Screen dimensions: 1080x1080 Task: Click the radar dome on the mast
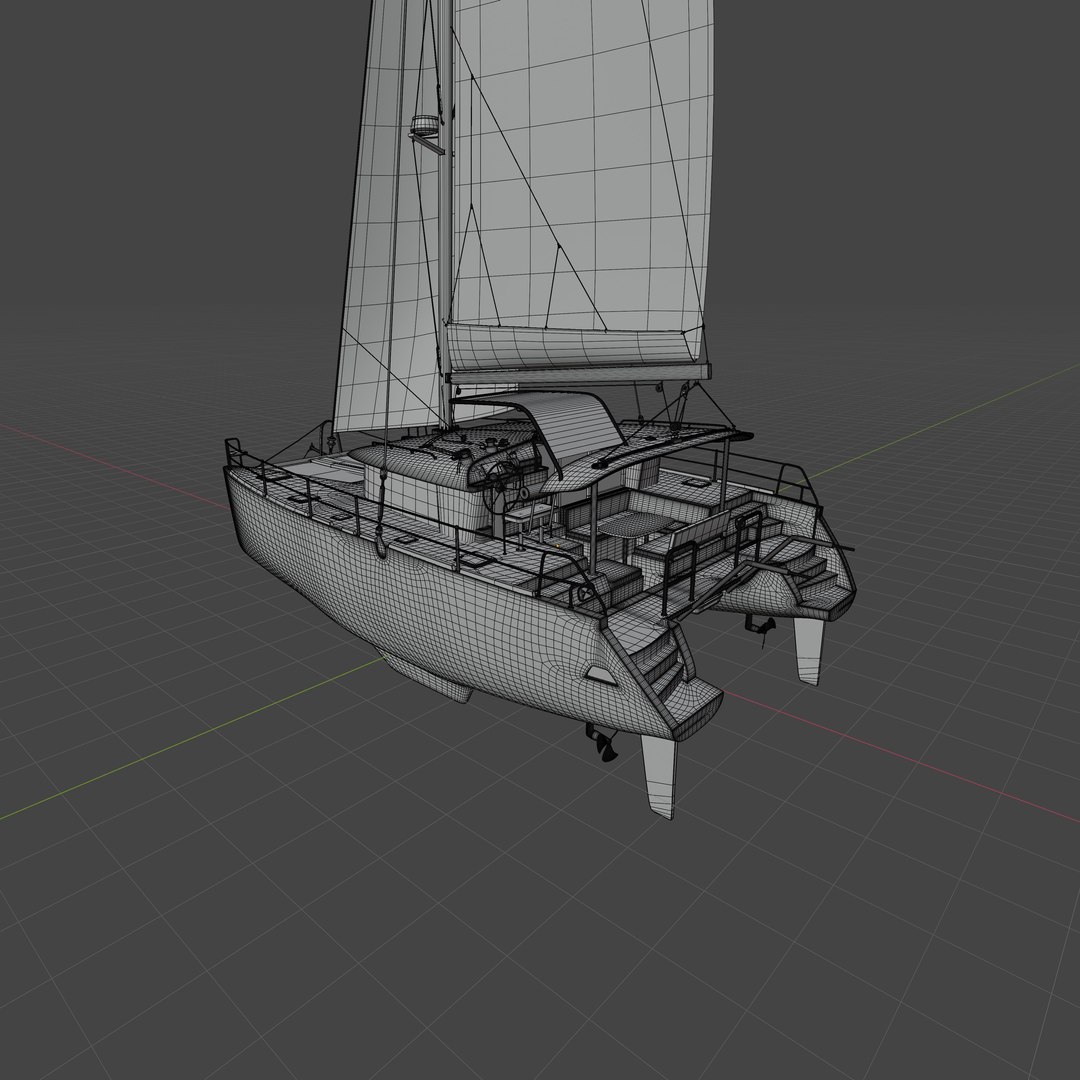(x=426, y=125)
